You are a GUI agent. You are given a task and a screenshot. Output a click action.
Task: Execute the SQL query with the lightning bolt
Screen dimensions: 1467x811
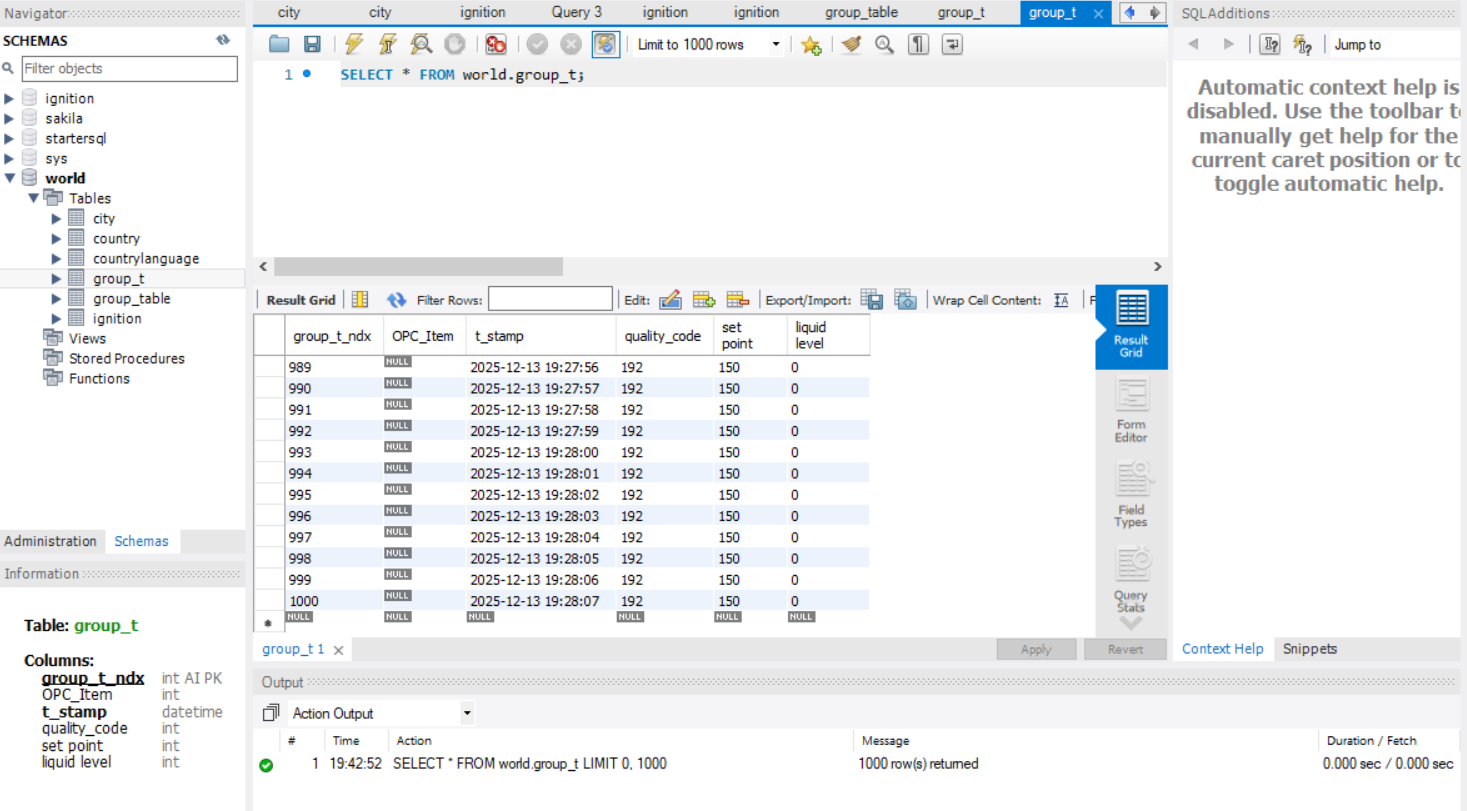(x=354, y=44)
